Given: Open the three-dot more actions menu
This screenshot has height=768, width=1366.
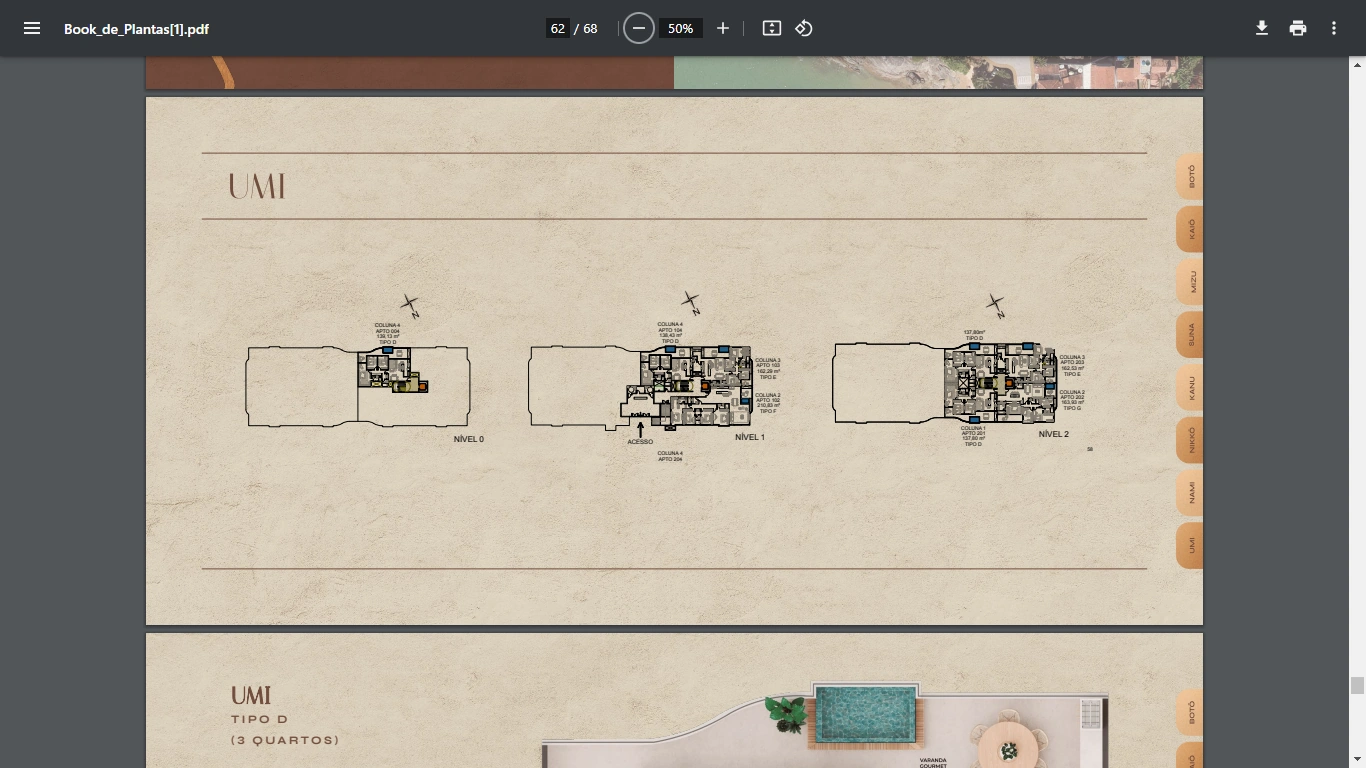Looking at the screenshot, I should point(1334,28).
